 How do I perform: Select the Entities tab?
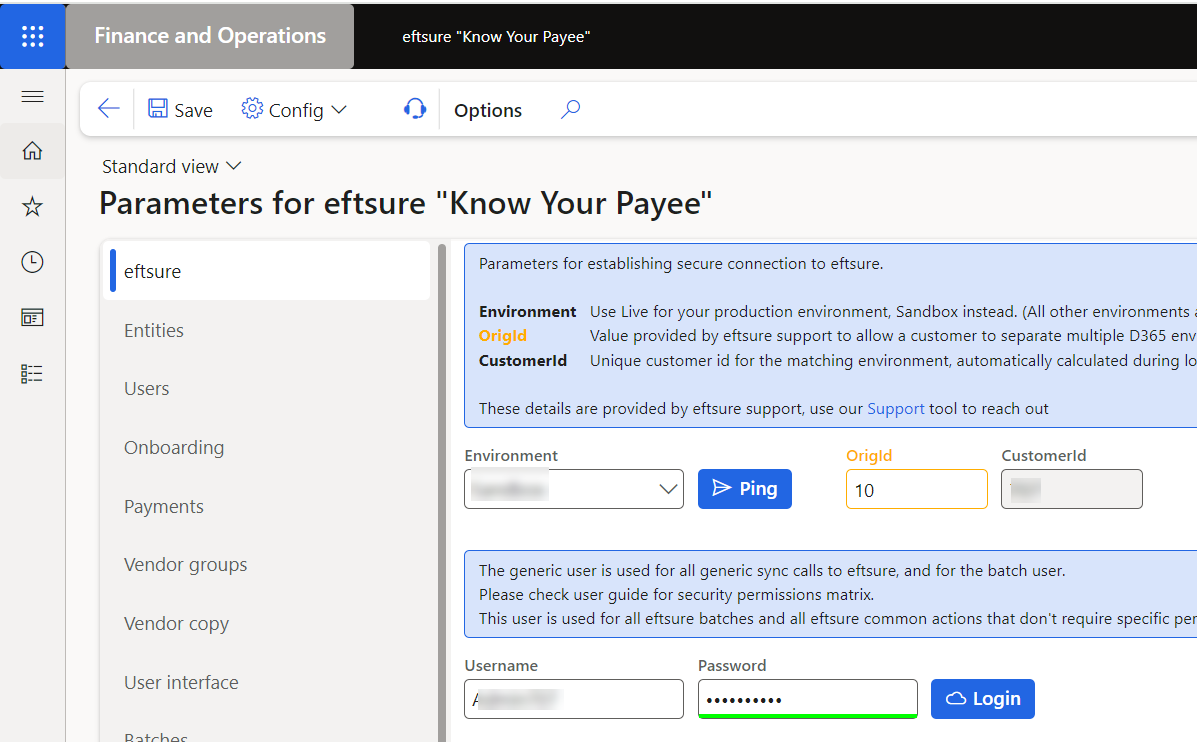266,331
